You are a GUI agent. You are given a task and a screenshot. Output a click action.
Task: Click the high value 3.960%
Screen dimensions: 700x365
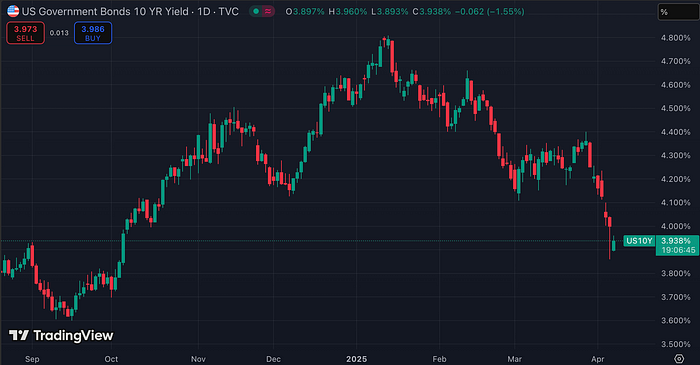click(351, 12)
